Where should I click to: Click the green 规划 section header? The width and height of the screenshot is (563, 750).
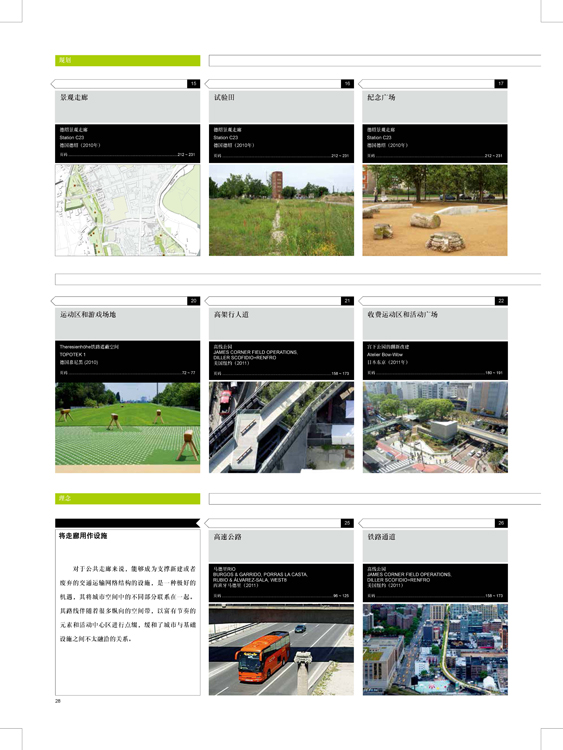tap(127, 61)
